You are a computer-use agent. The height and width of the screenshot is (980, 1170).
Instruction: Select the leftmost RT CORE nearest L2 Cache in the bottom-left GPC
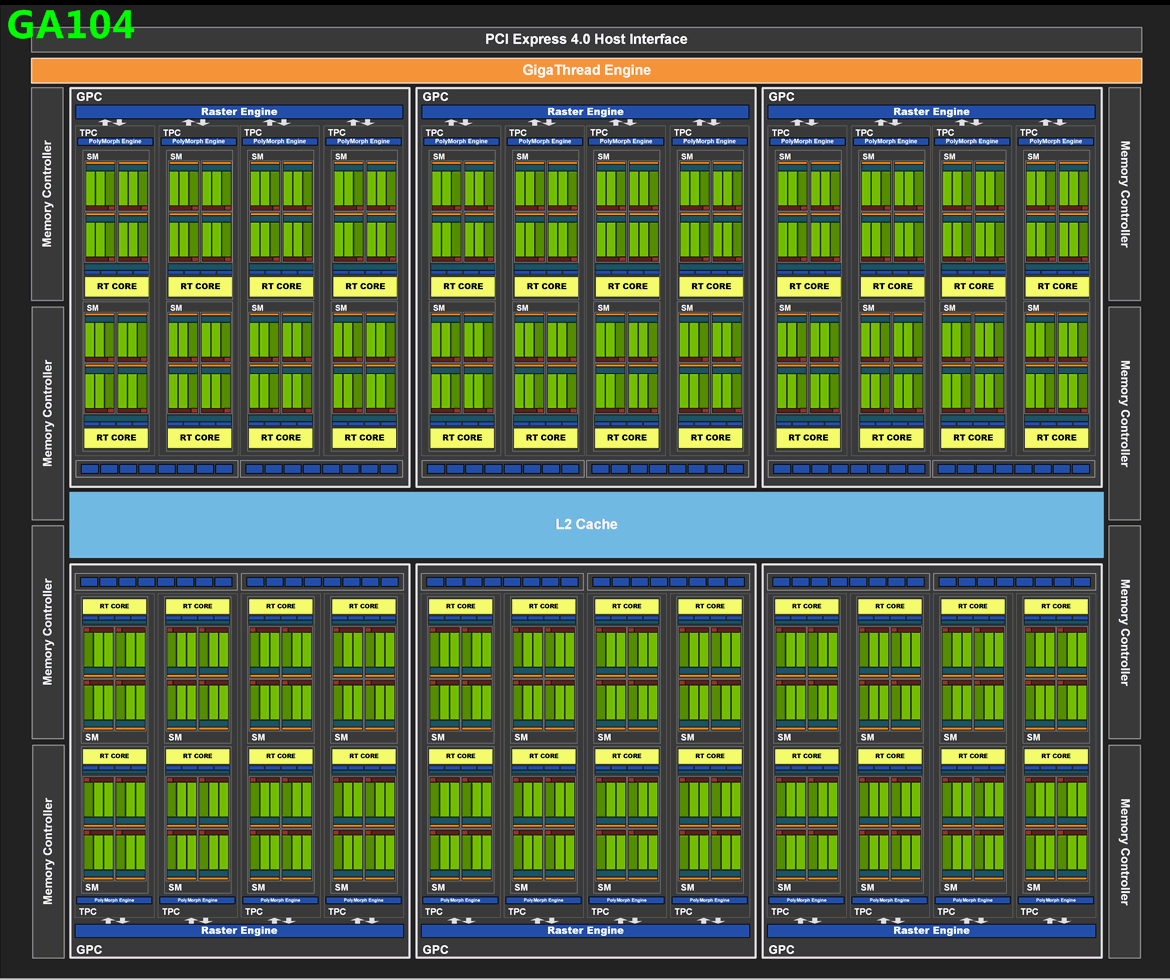pos(114,606)
